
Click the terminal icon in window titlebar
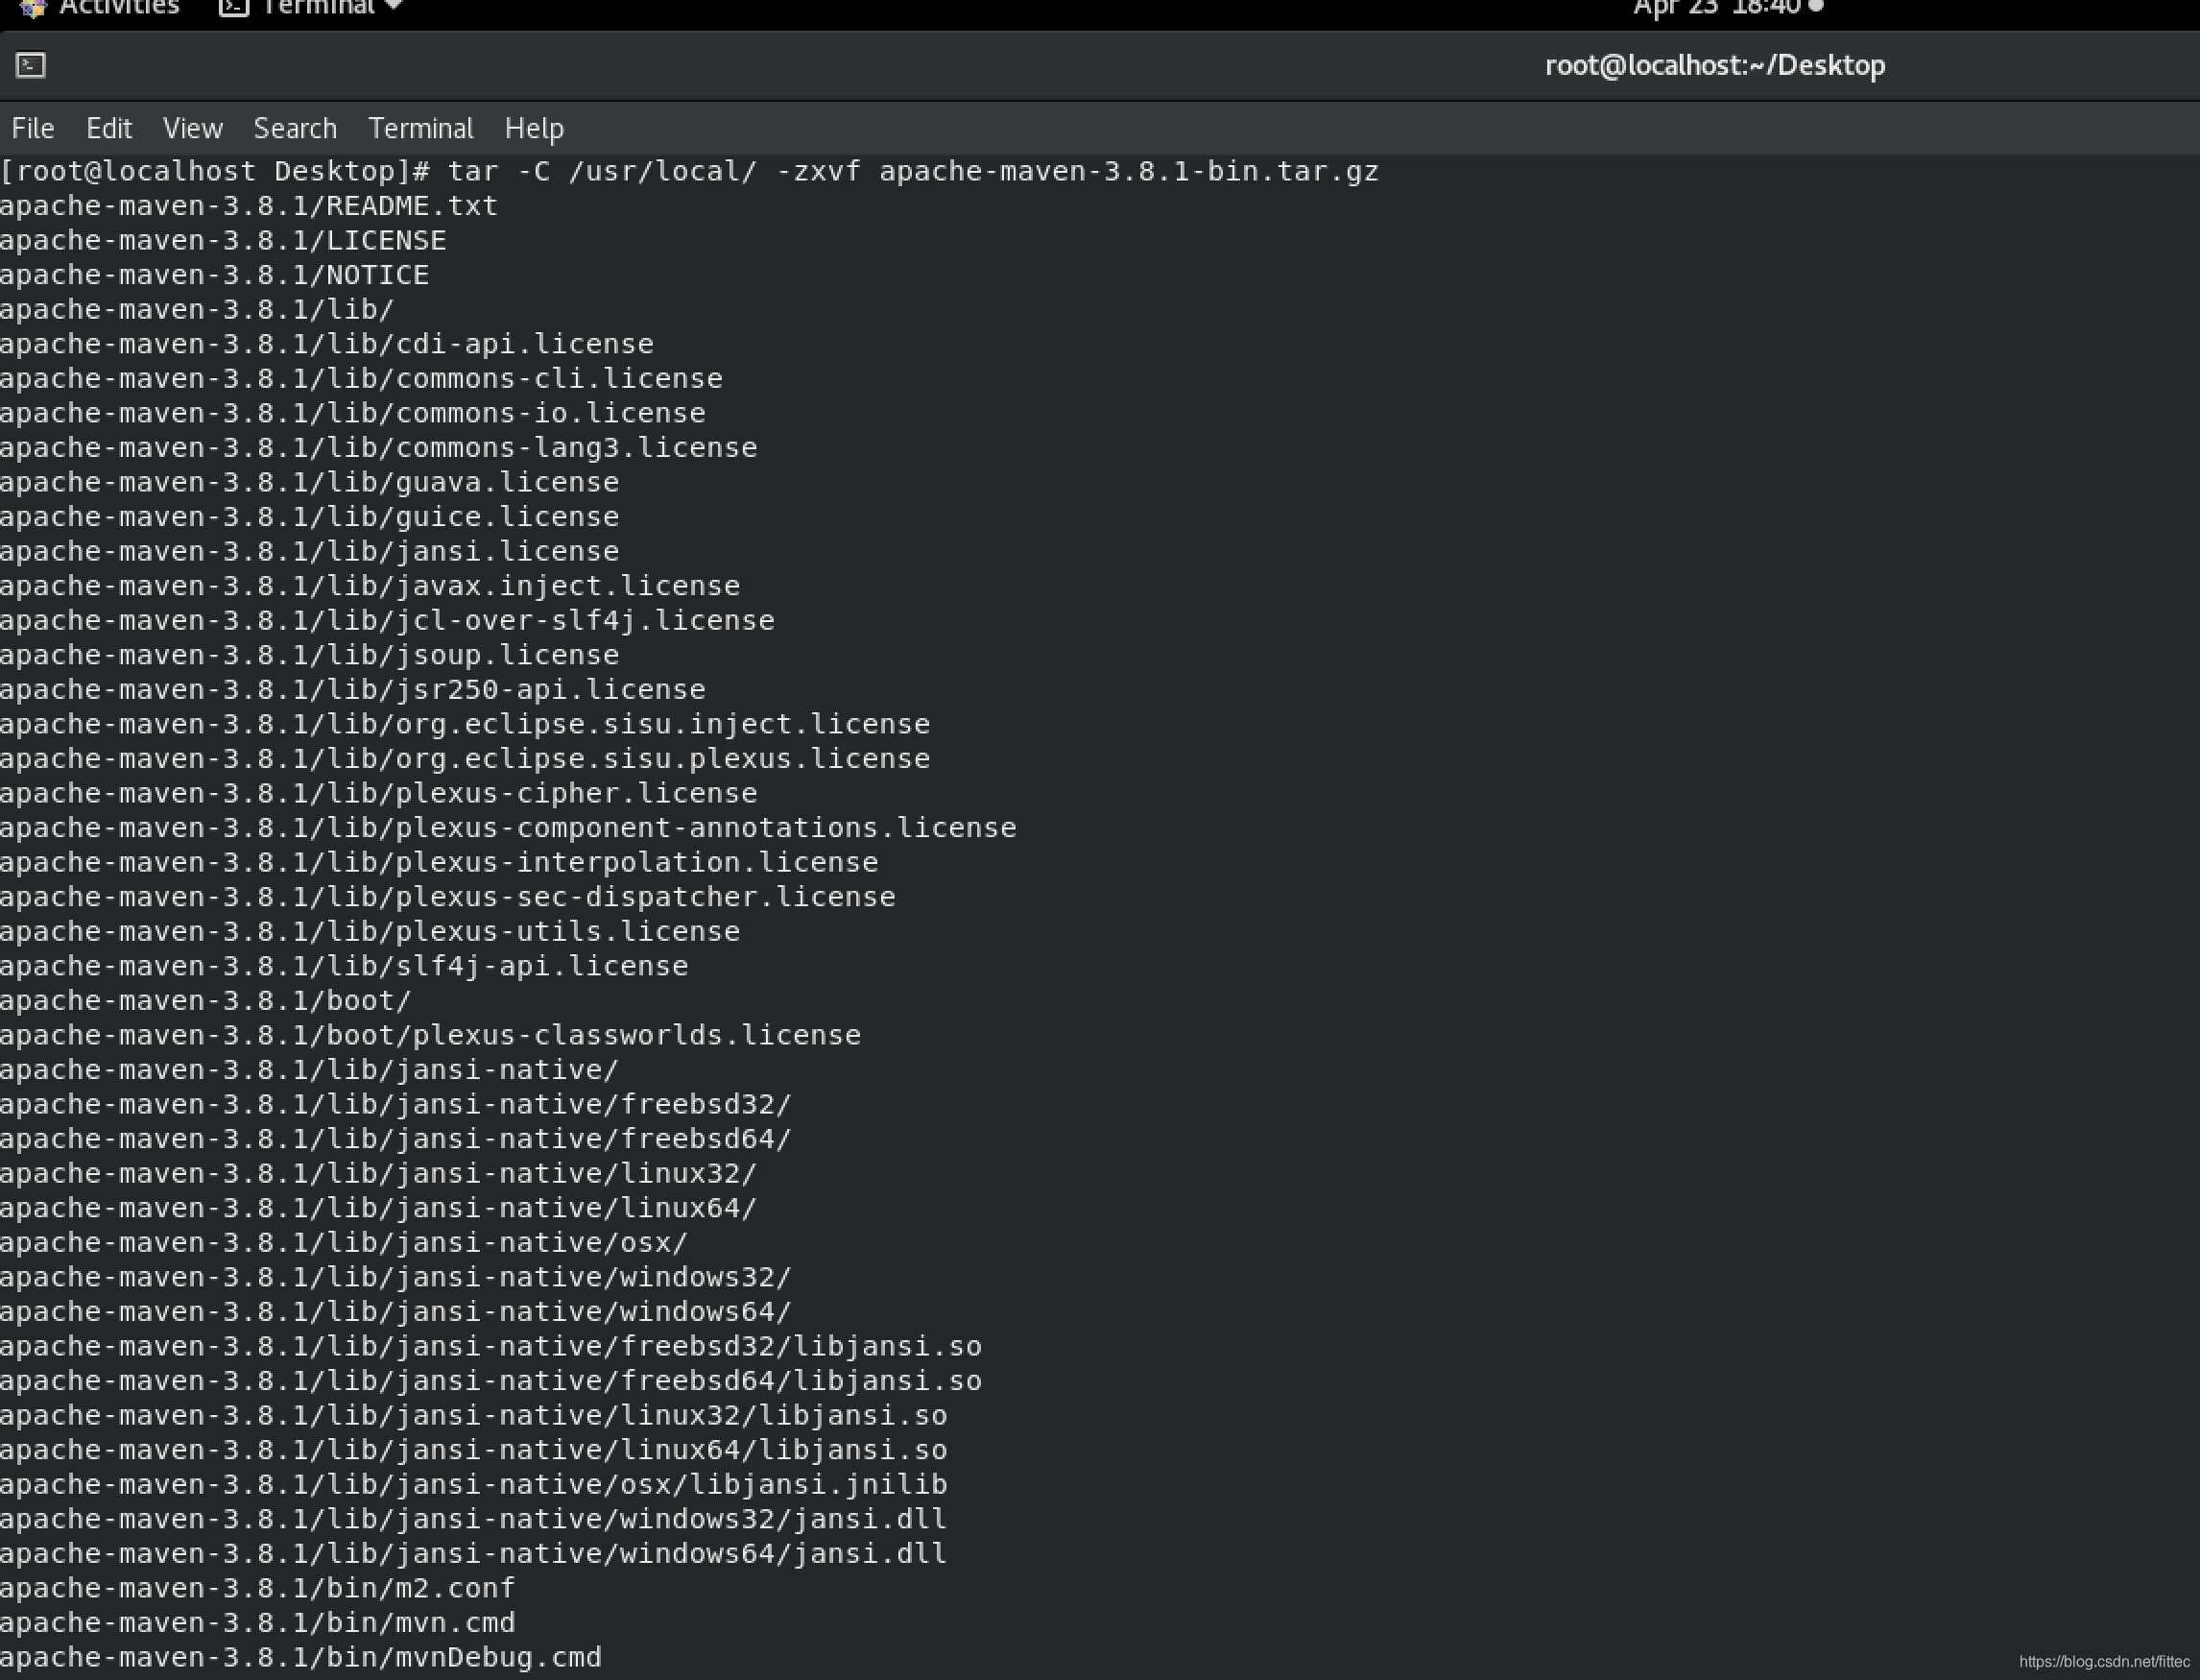(31, 65)
